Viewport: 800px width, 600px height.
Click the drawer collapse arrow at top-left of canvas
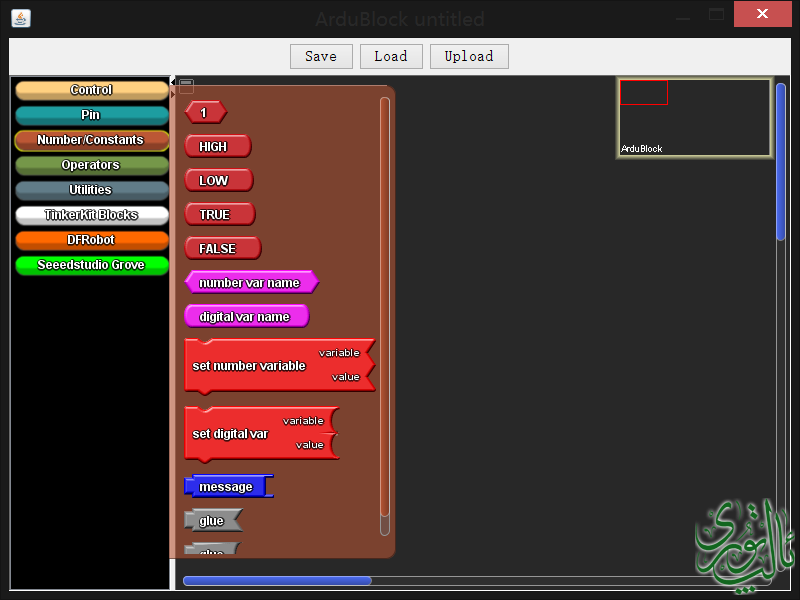point(172,82)
